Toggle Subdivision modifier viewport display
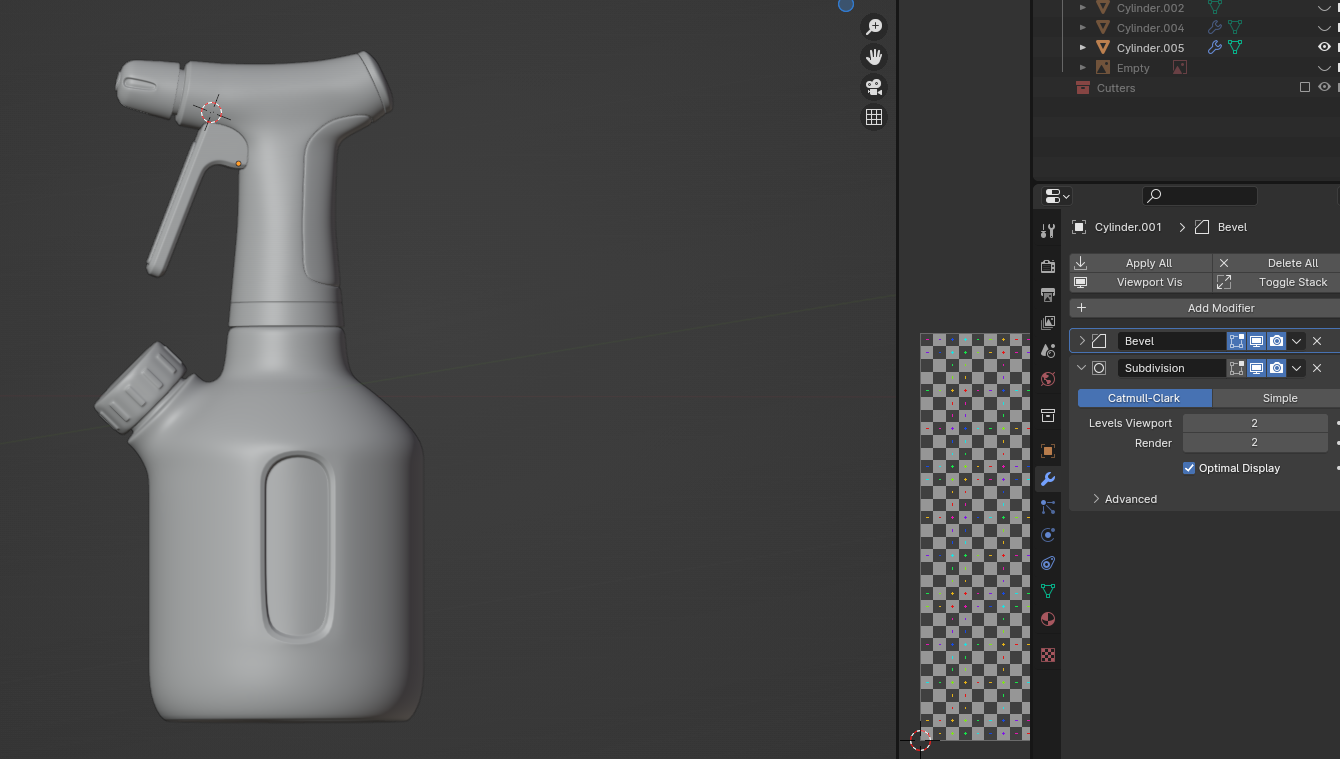 [x=1257, y=368]
